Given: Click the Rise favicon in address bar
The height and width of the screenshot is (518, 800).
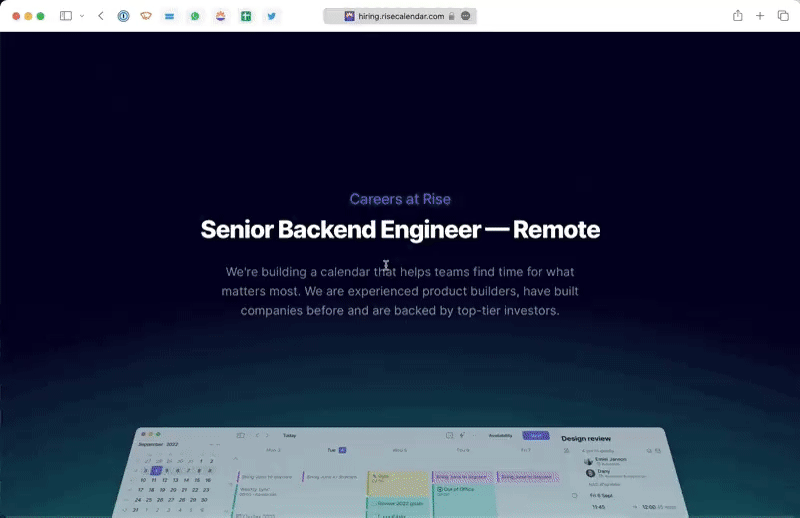Looking at the screenshot, I should coord(349,16).
